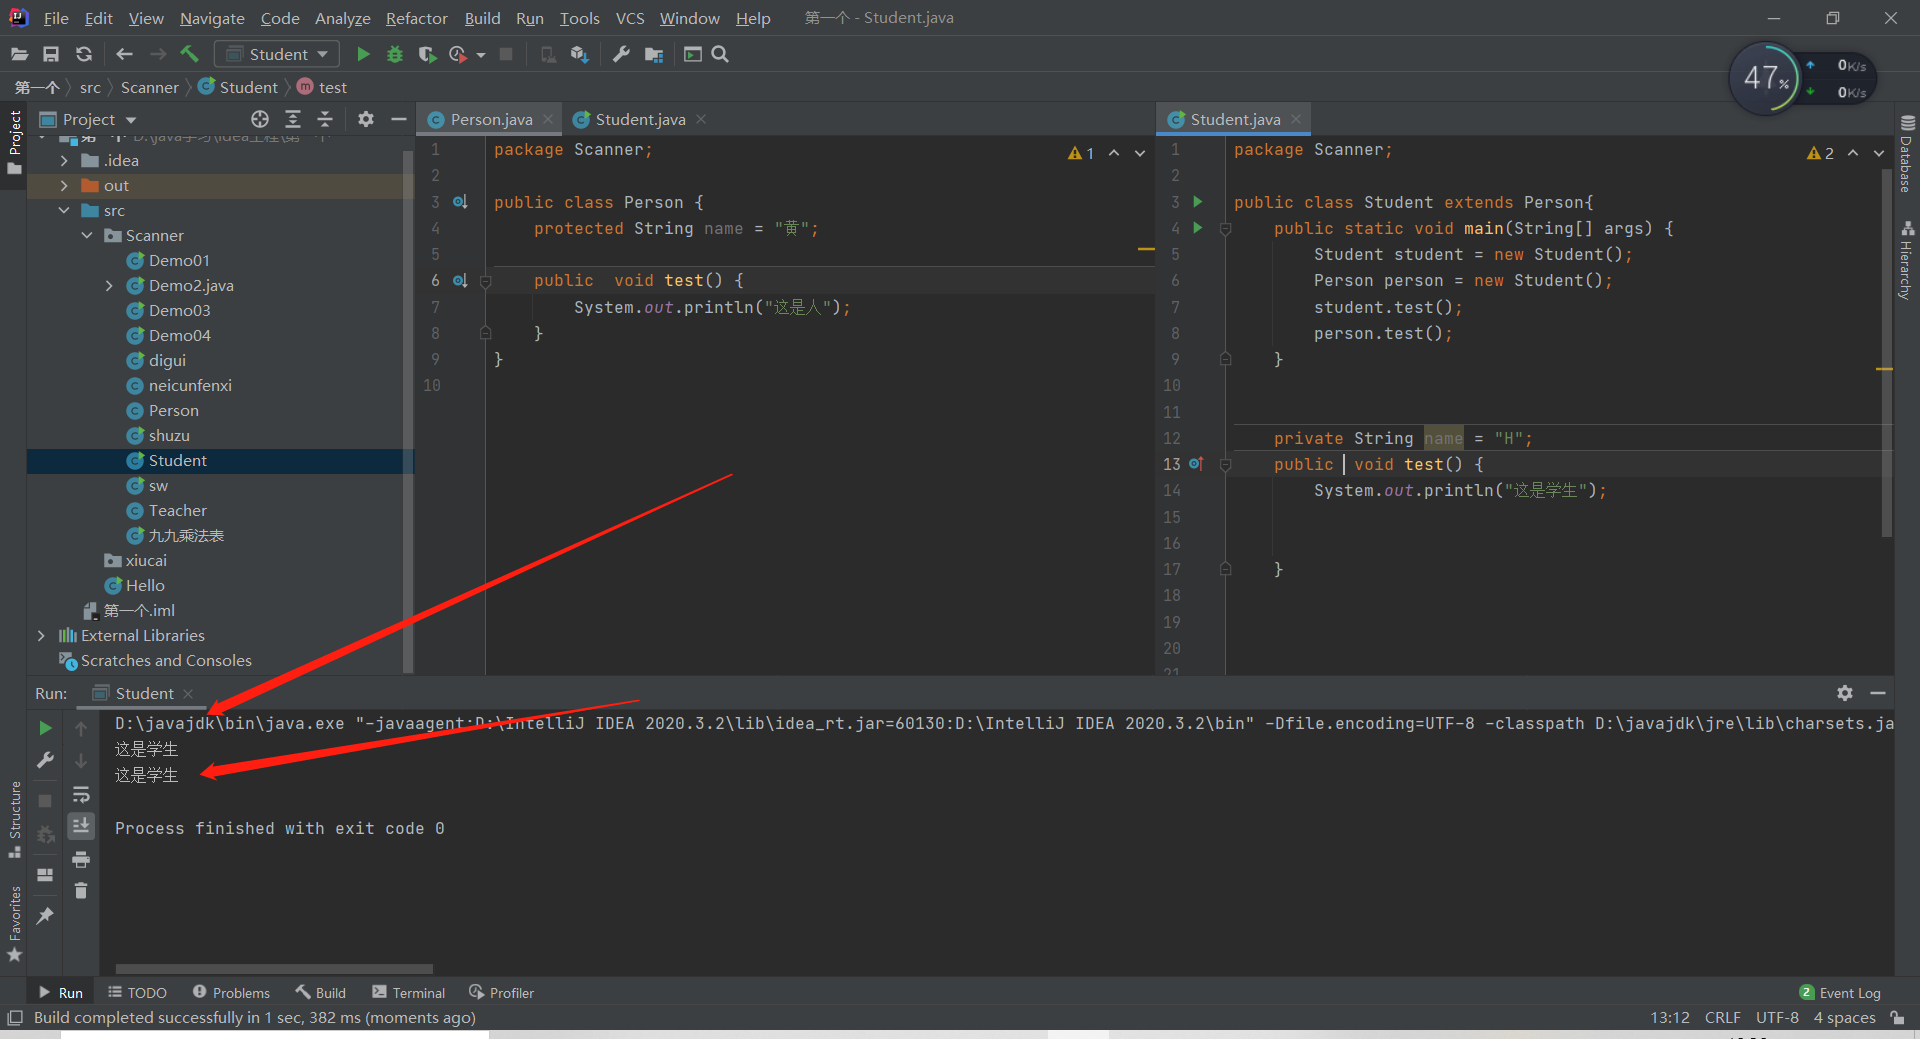The width and height of the screenshot is (1920, 1039).
Task: Open the Event Log
Action: [x=1840, y=992]
